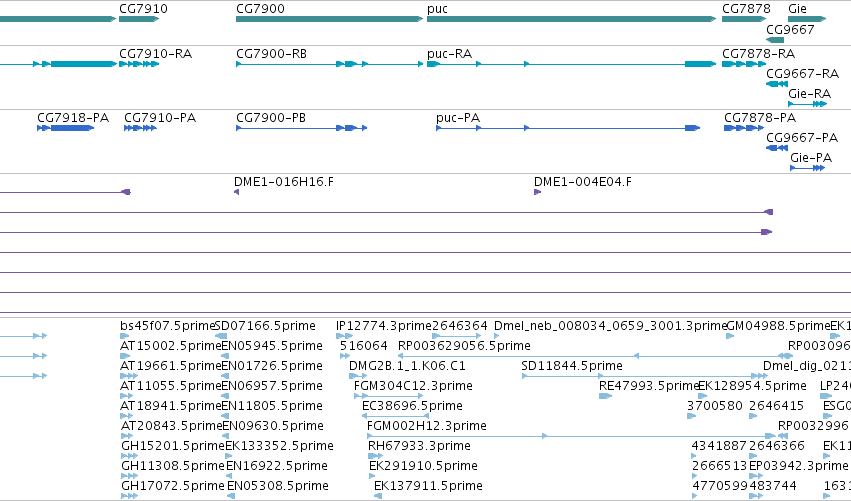Select the CG7910 gene arrow
Screen dimensions: 851x501
(139, 19)
